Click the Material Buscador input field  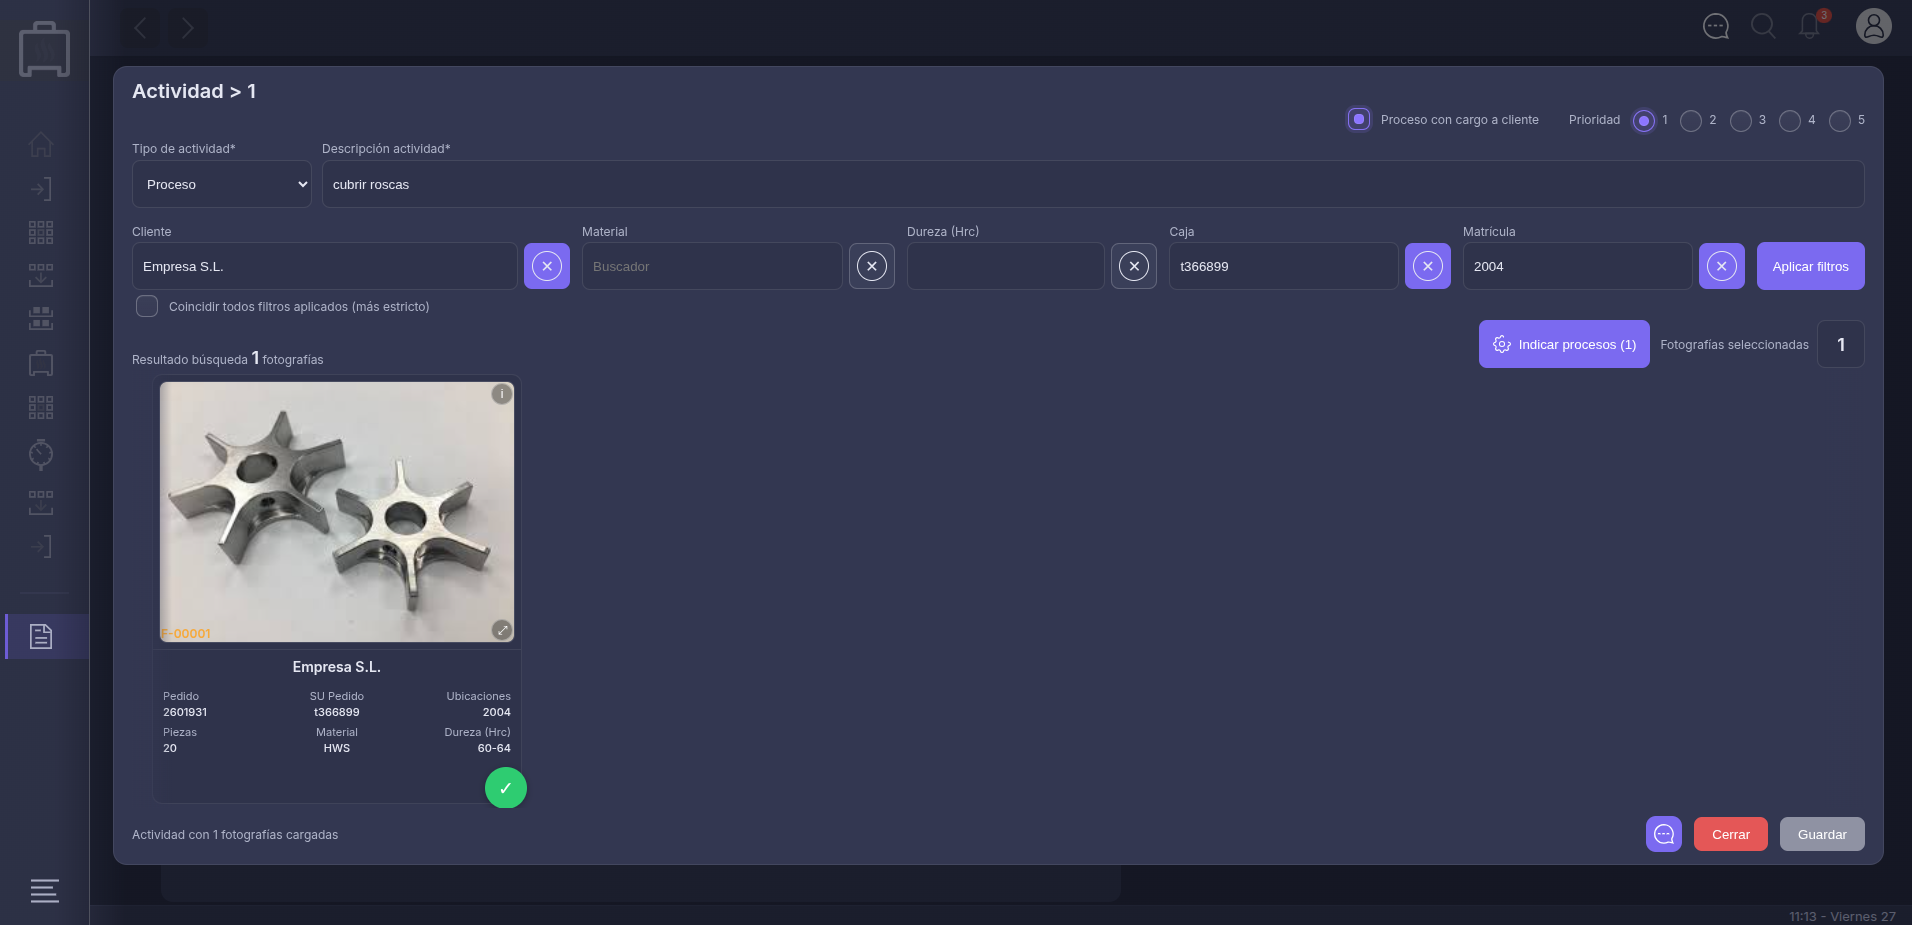[712, 266]
